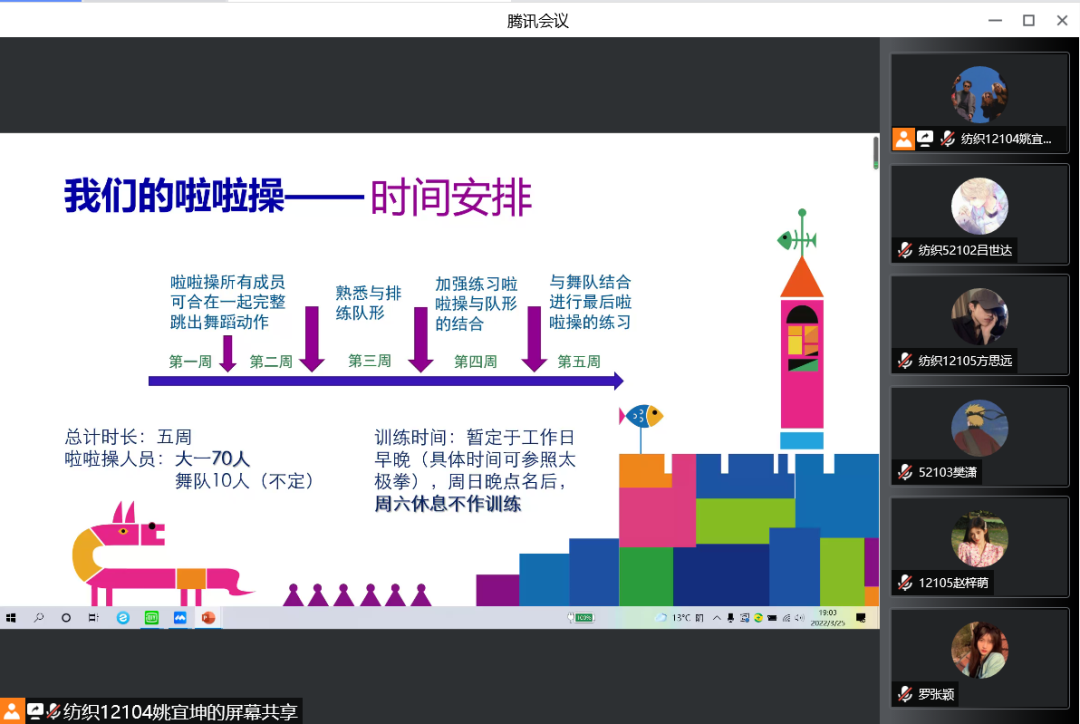Viewport: 1080px width, 724px height.
Task: Click the screen-sharing icon in the first participant tile
Action: click(x=925, y=140)
